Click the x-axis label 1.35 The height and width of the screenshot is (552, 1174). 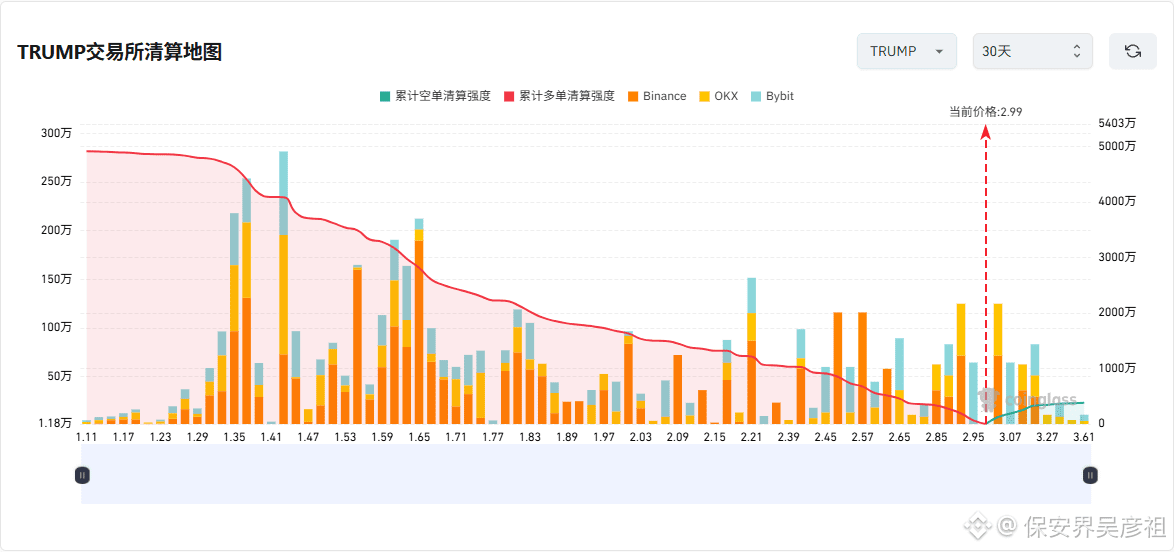[x=234, y=437]
